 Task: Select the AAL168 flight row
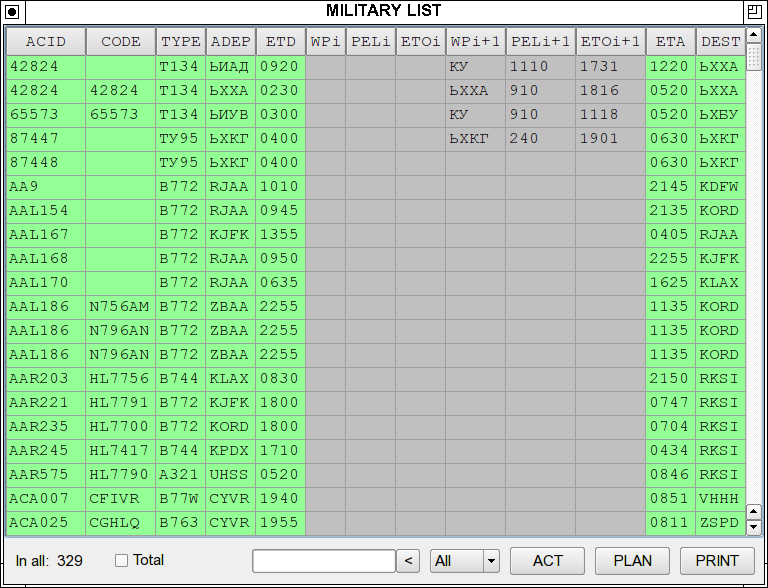click(x=376, y=259)
